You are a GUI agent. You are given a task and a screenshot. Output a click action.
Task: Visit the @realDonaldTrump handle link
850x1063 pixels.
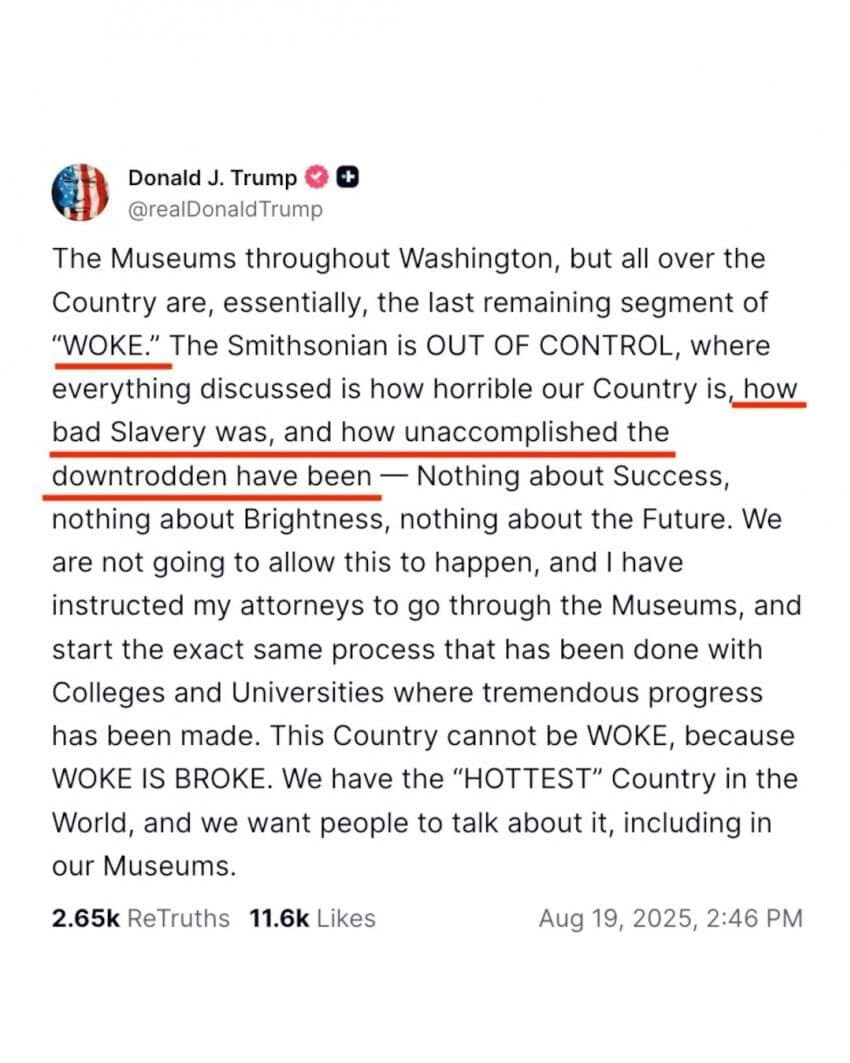[225, 209]
